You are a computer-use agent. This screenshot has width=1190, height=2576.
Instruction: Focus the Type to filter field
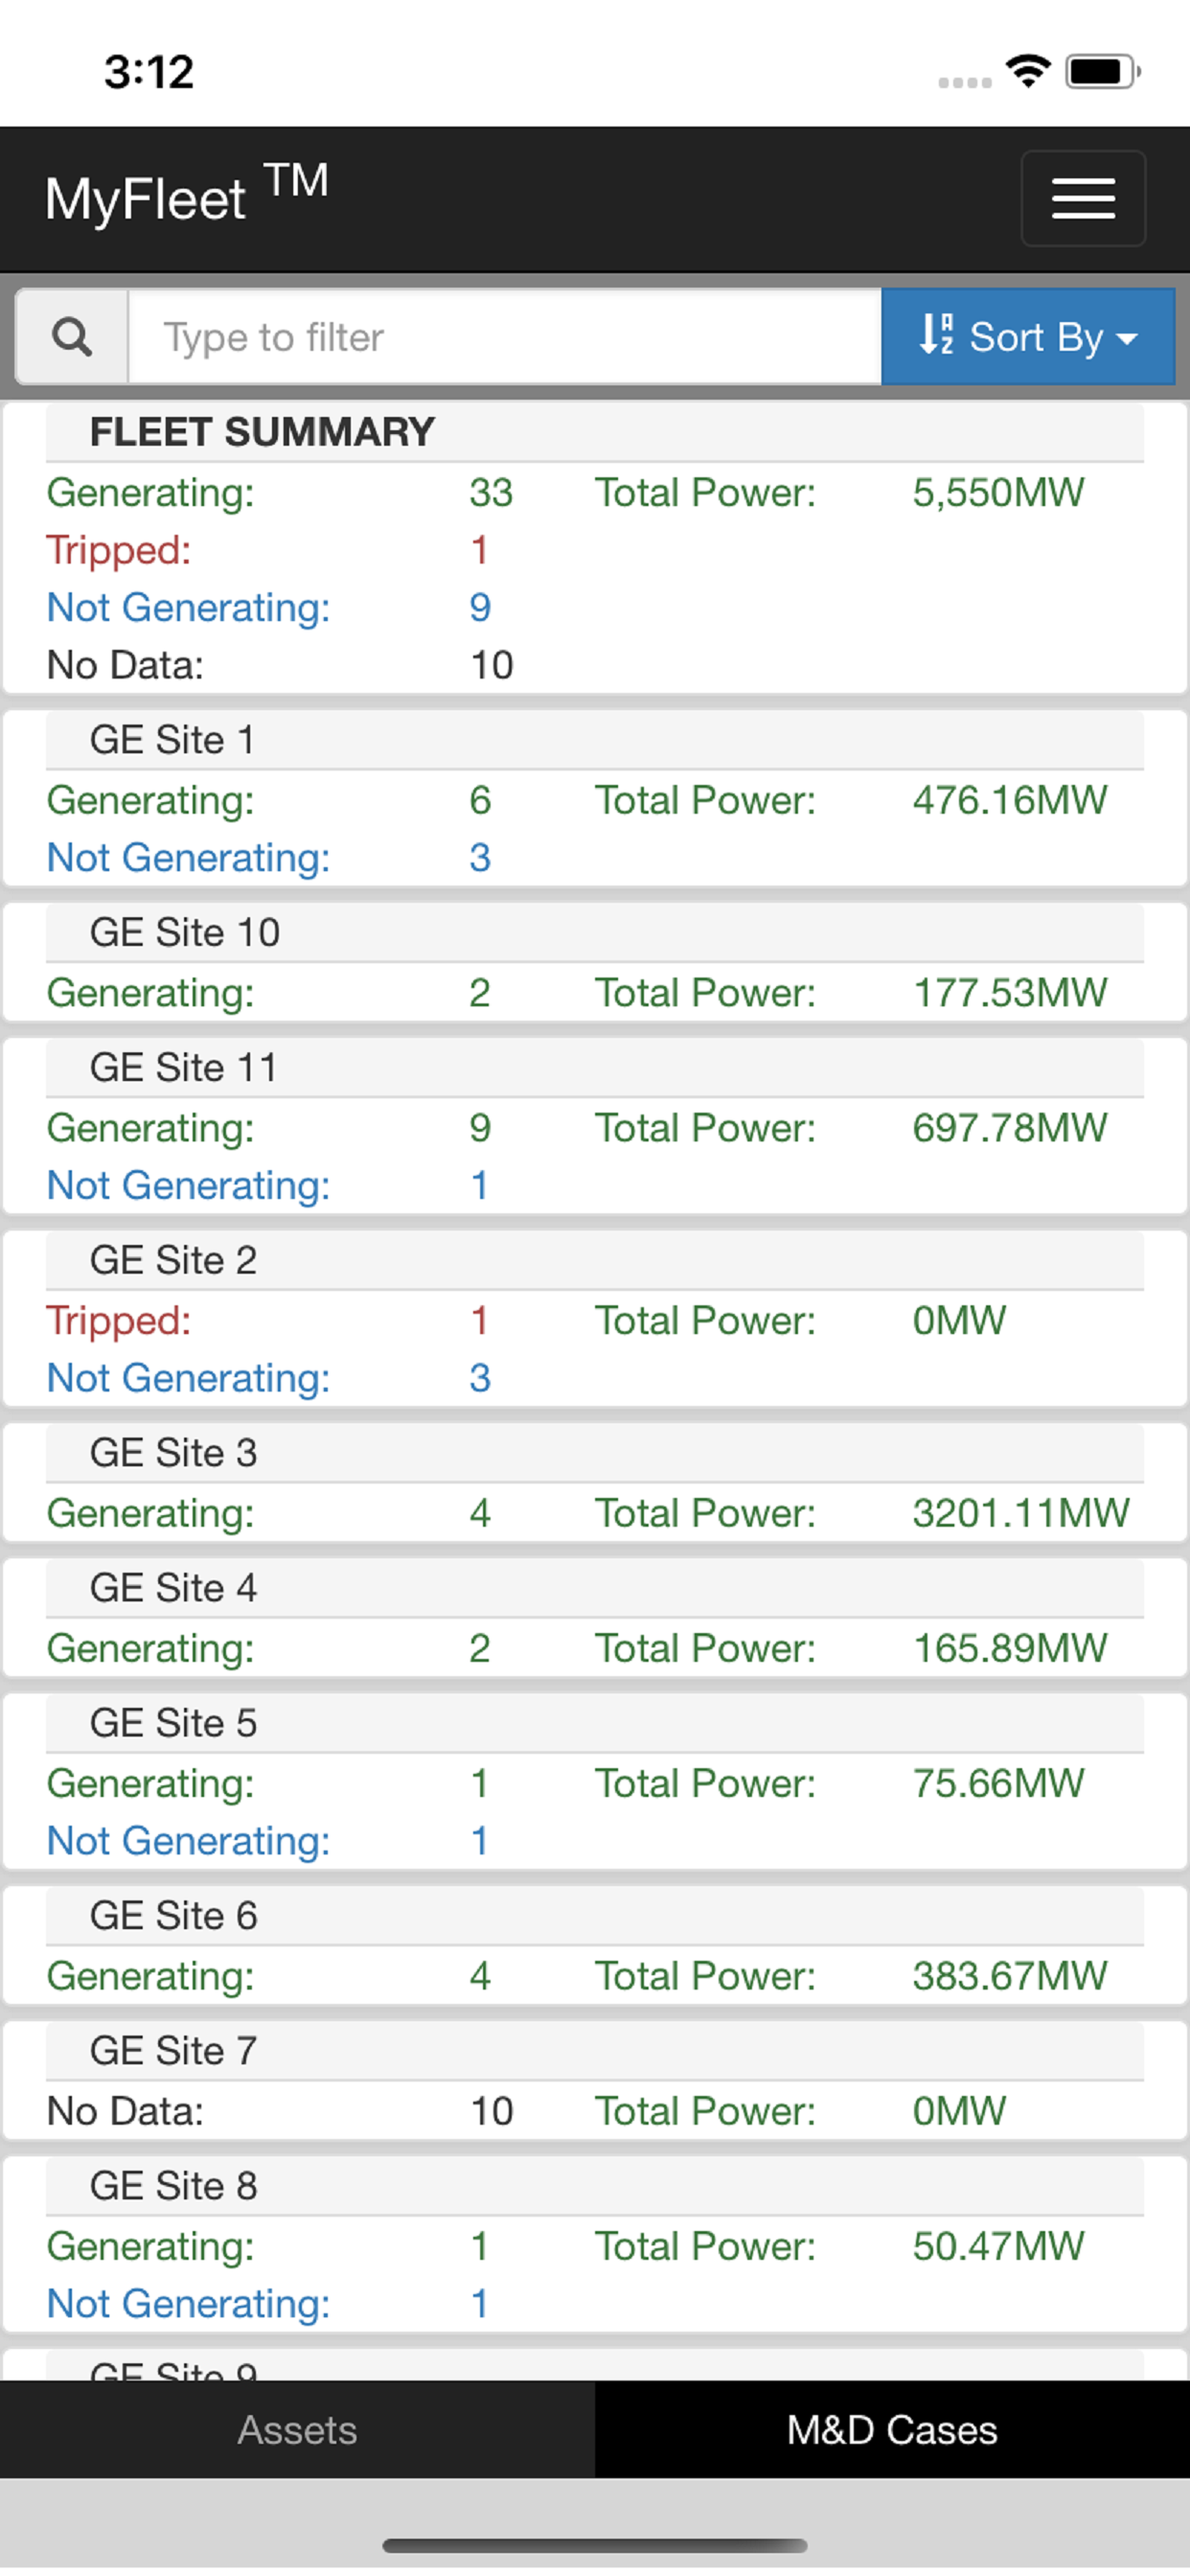point(505,337)
